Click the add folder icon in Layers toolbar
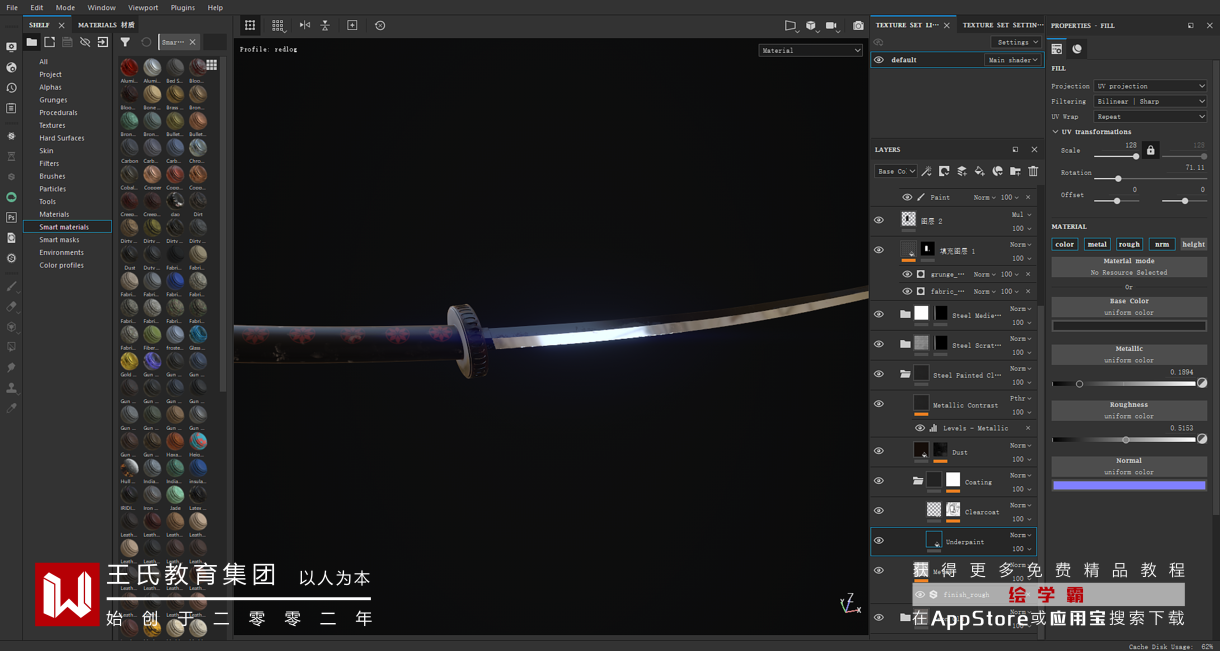The image size is (1220, 651). (x=1015, y=171)
